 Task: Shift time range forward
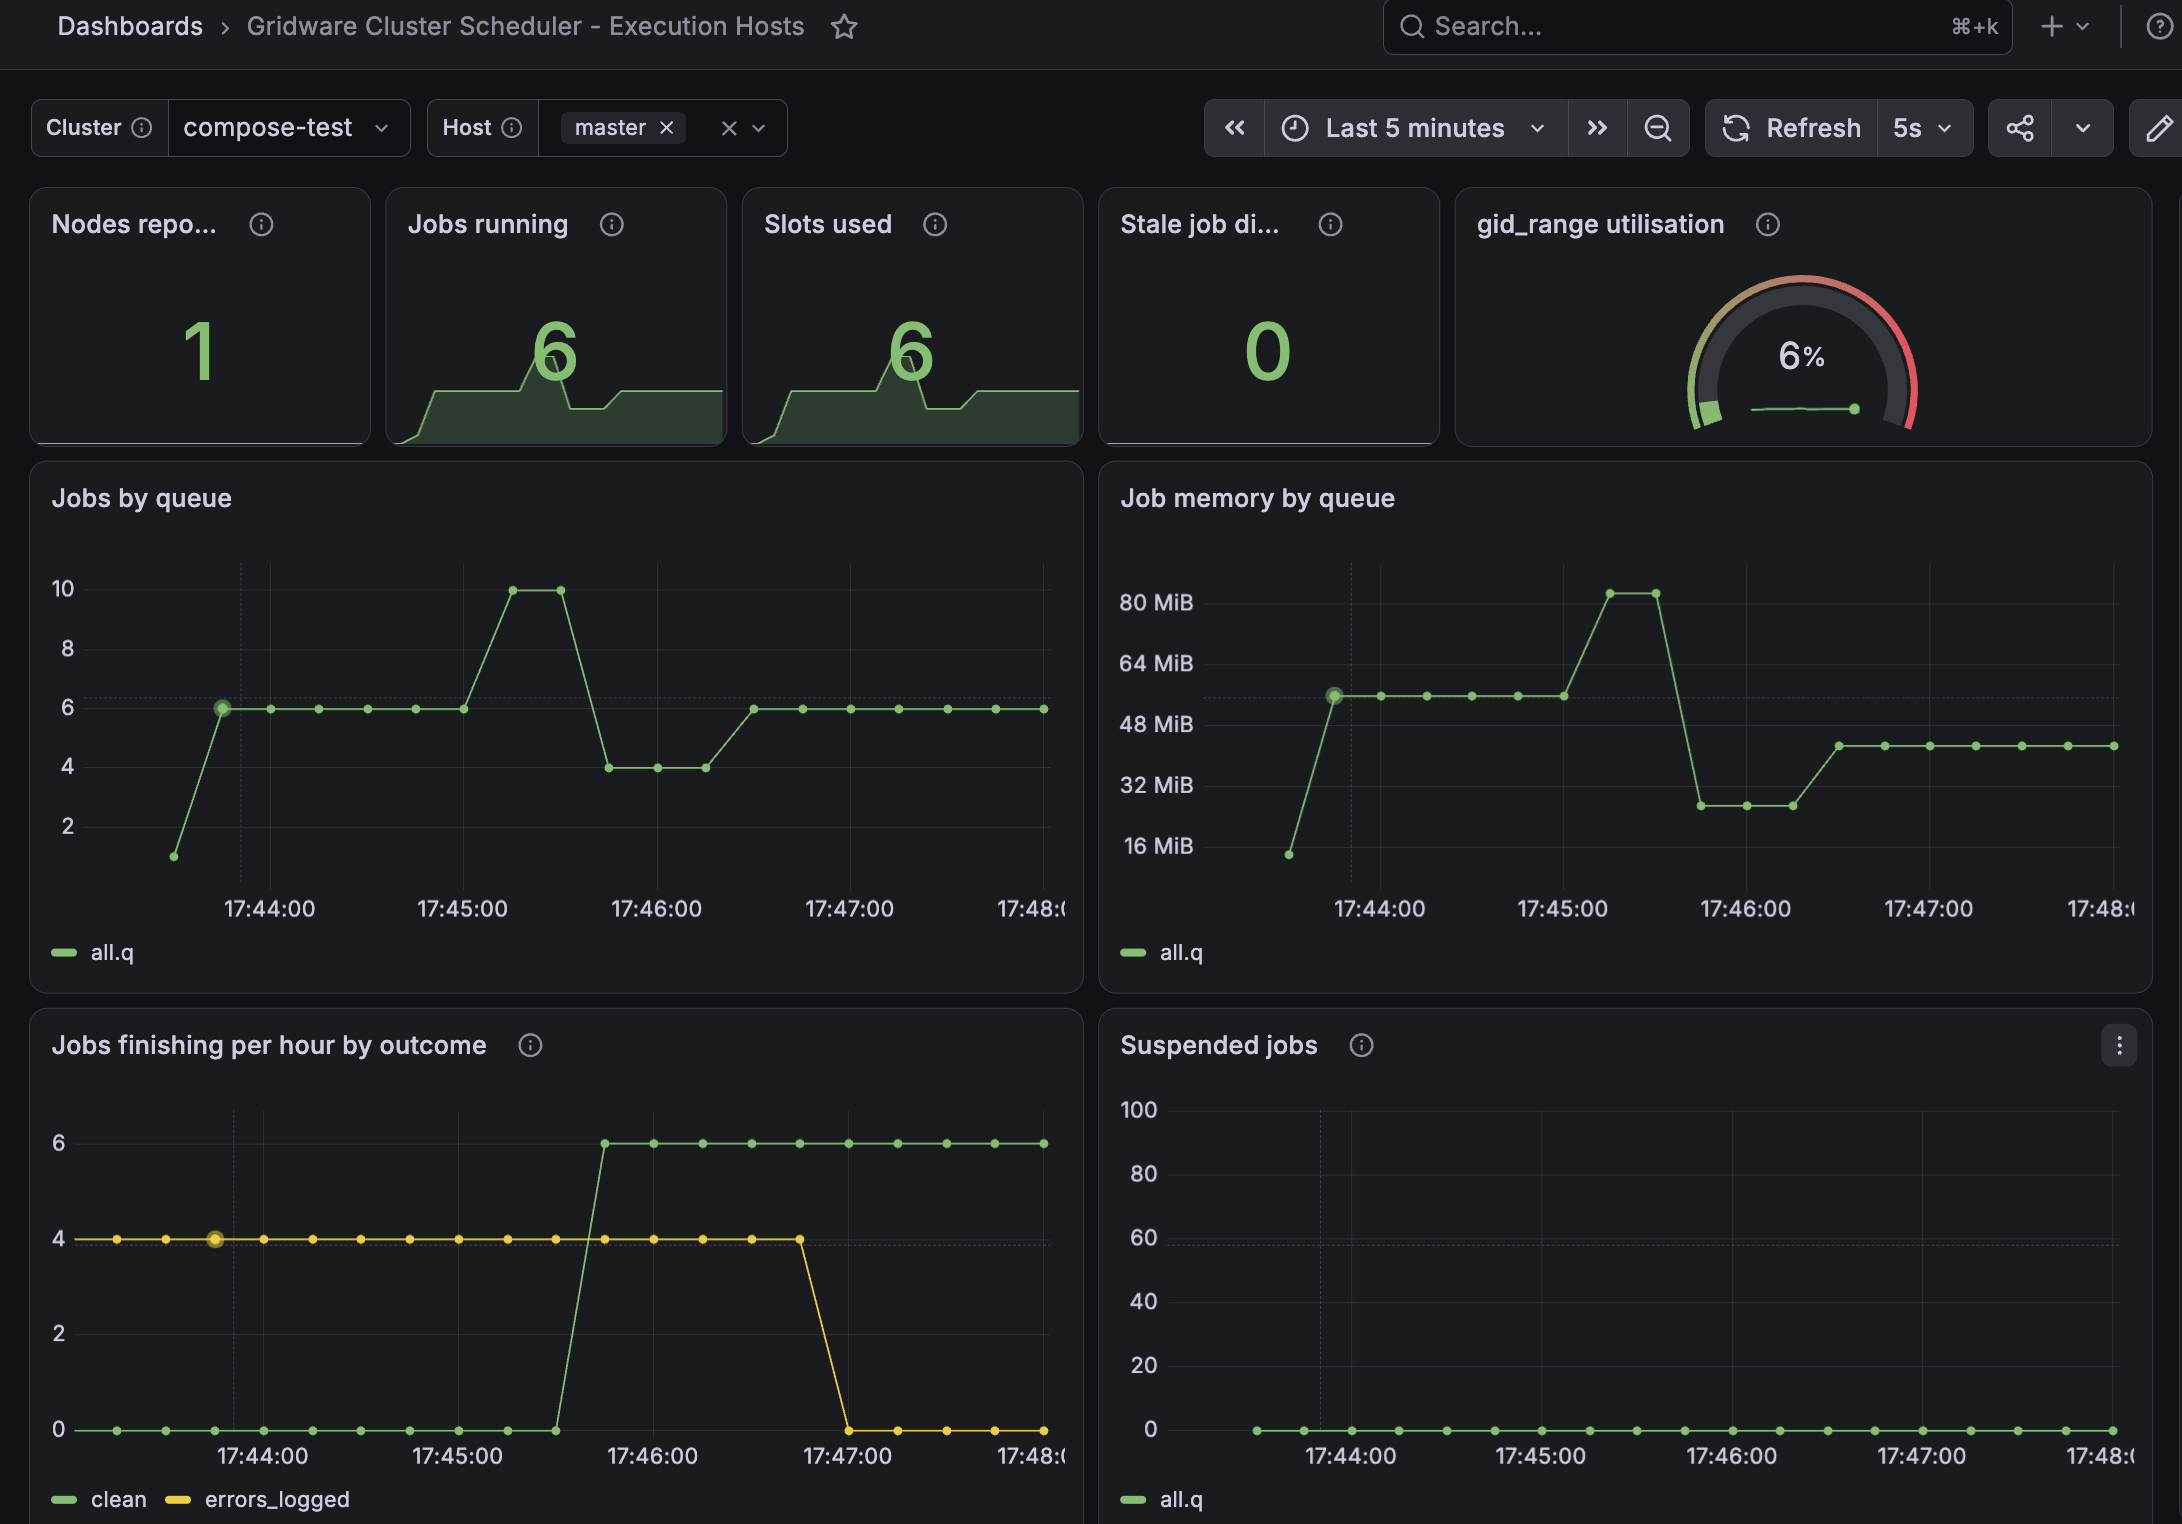coord(1597,128)
